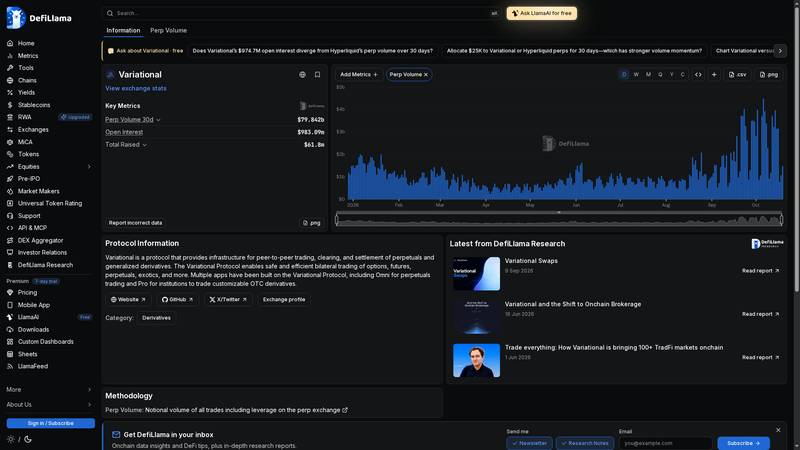
Task: Open the X/Twitter link
Action: click(228, 300)
